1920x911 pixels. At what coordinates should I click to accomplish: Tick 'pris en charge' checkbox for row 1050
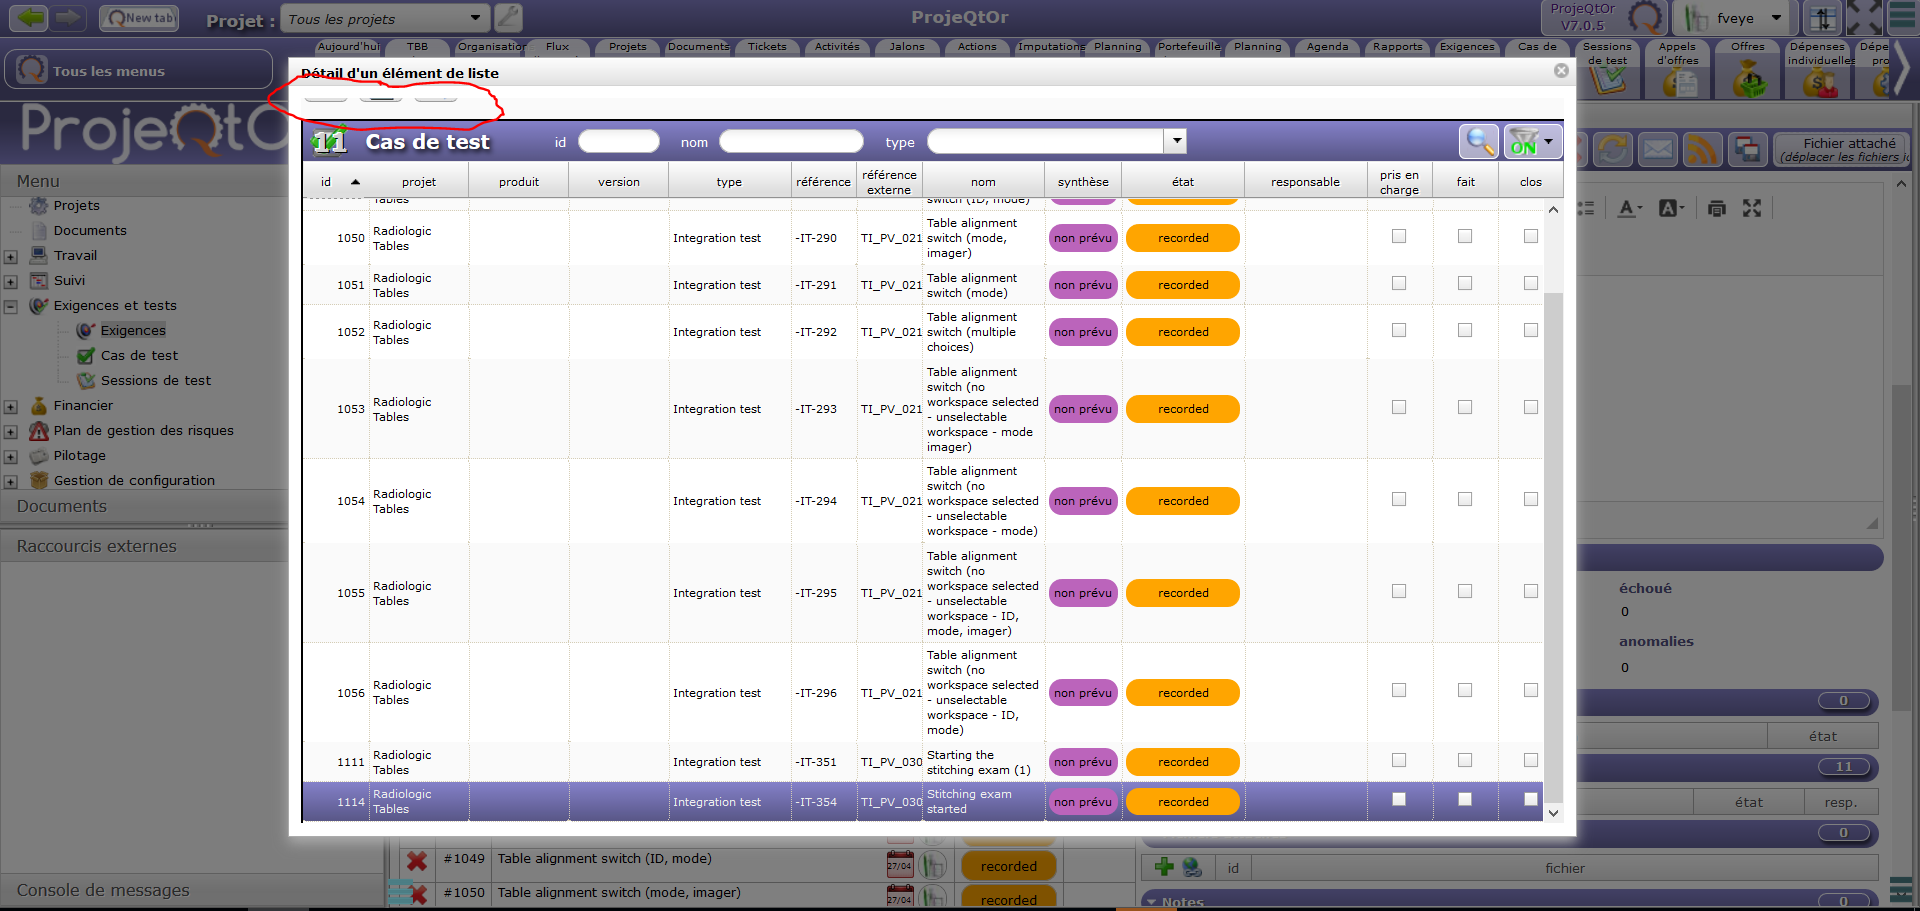coord(1399,237)
